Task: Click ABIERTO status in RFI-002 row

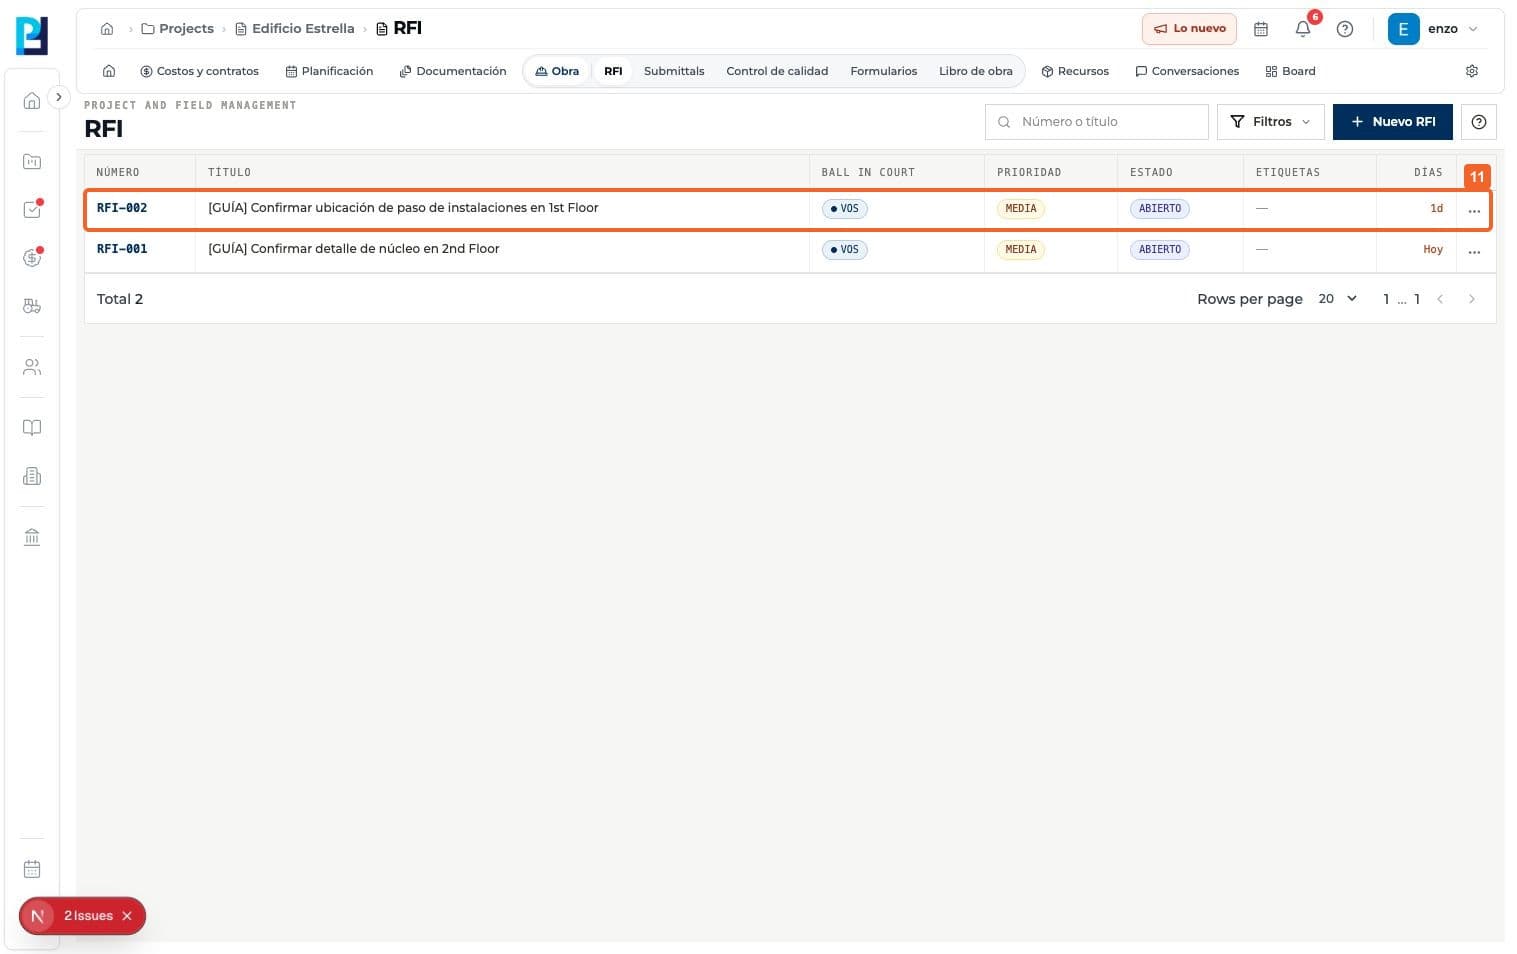Action: [1159, 209]
